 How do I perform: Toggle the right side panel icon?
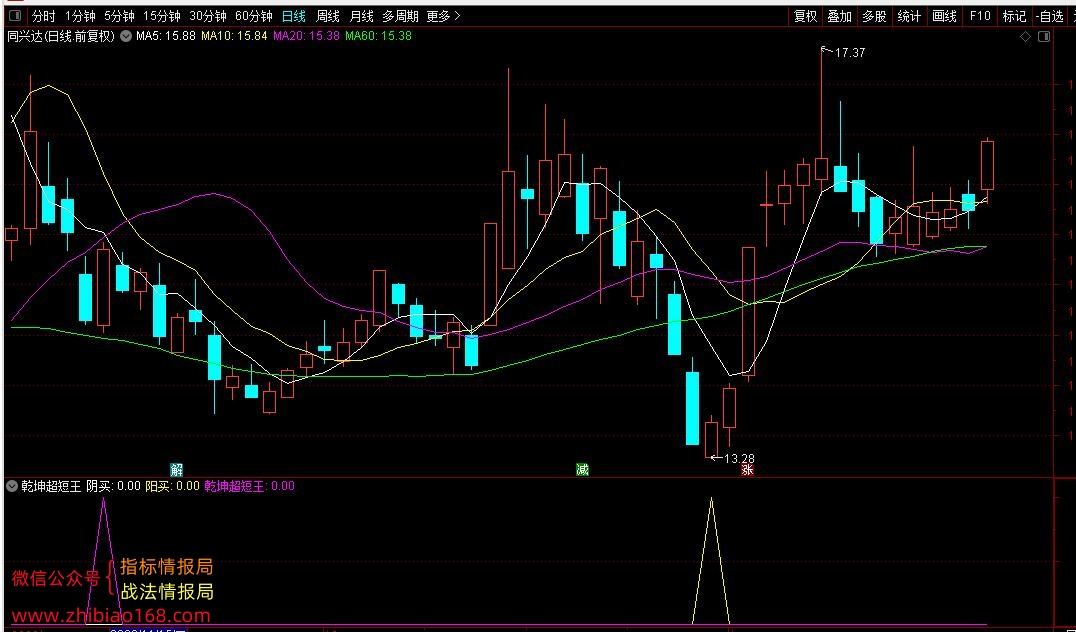pos(1044,37)
